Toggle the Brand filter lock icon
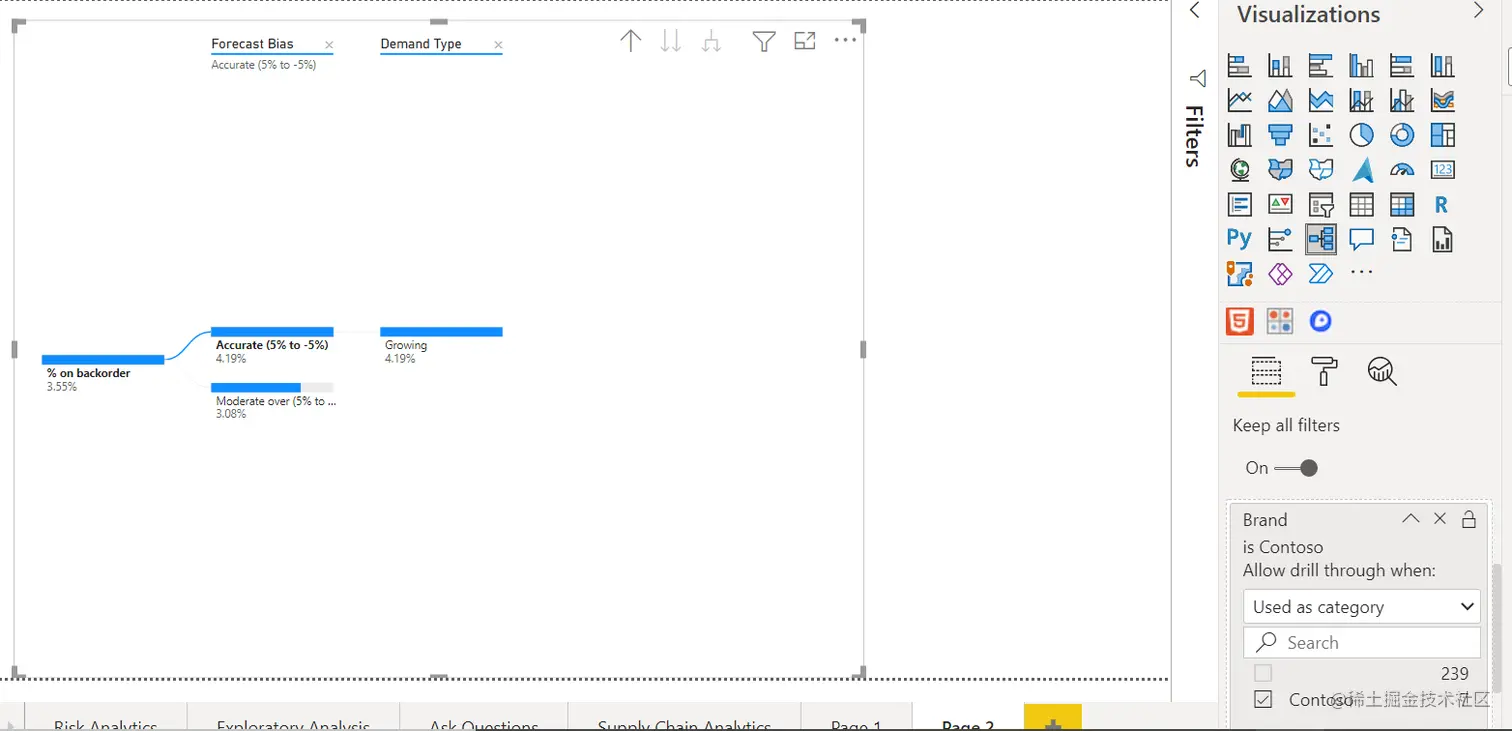1512x731 pixels. tap(1468, 519)
